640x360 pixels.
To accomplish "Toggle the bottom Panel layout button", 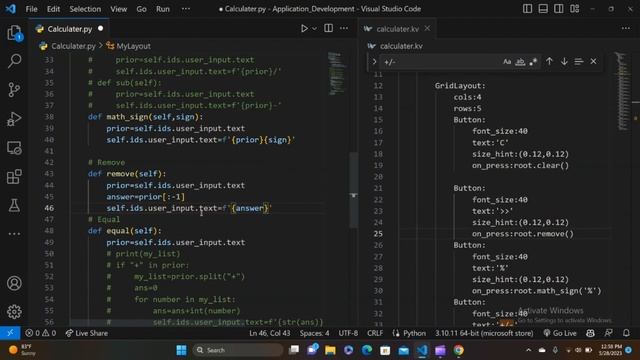I will coord(543,9).
